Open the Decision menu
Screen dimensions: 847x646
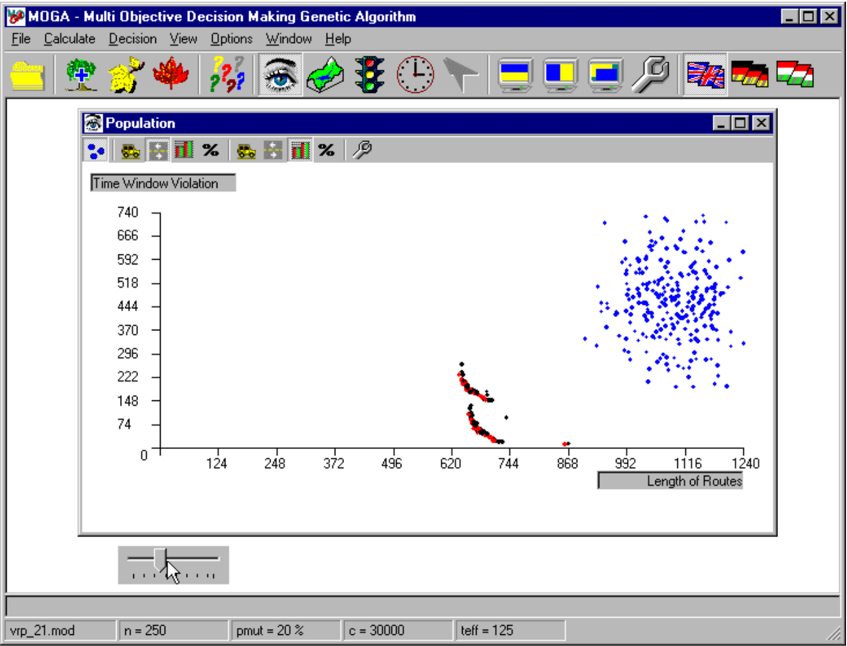click(x=133, y=39)
